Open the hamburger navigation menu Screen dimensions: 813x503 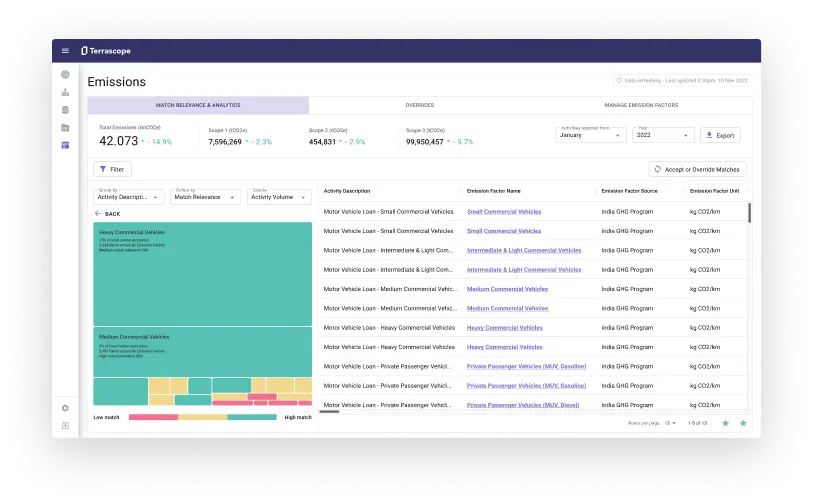[x=65, y=51]
